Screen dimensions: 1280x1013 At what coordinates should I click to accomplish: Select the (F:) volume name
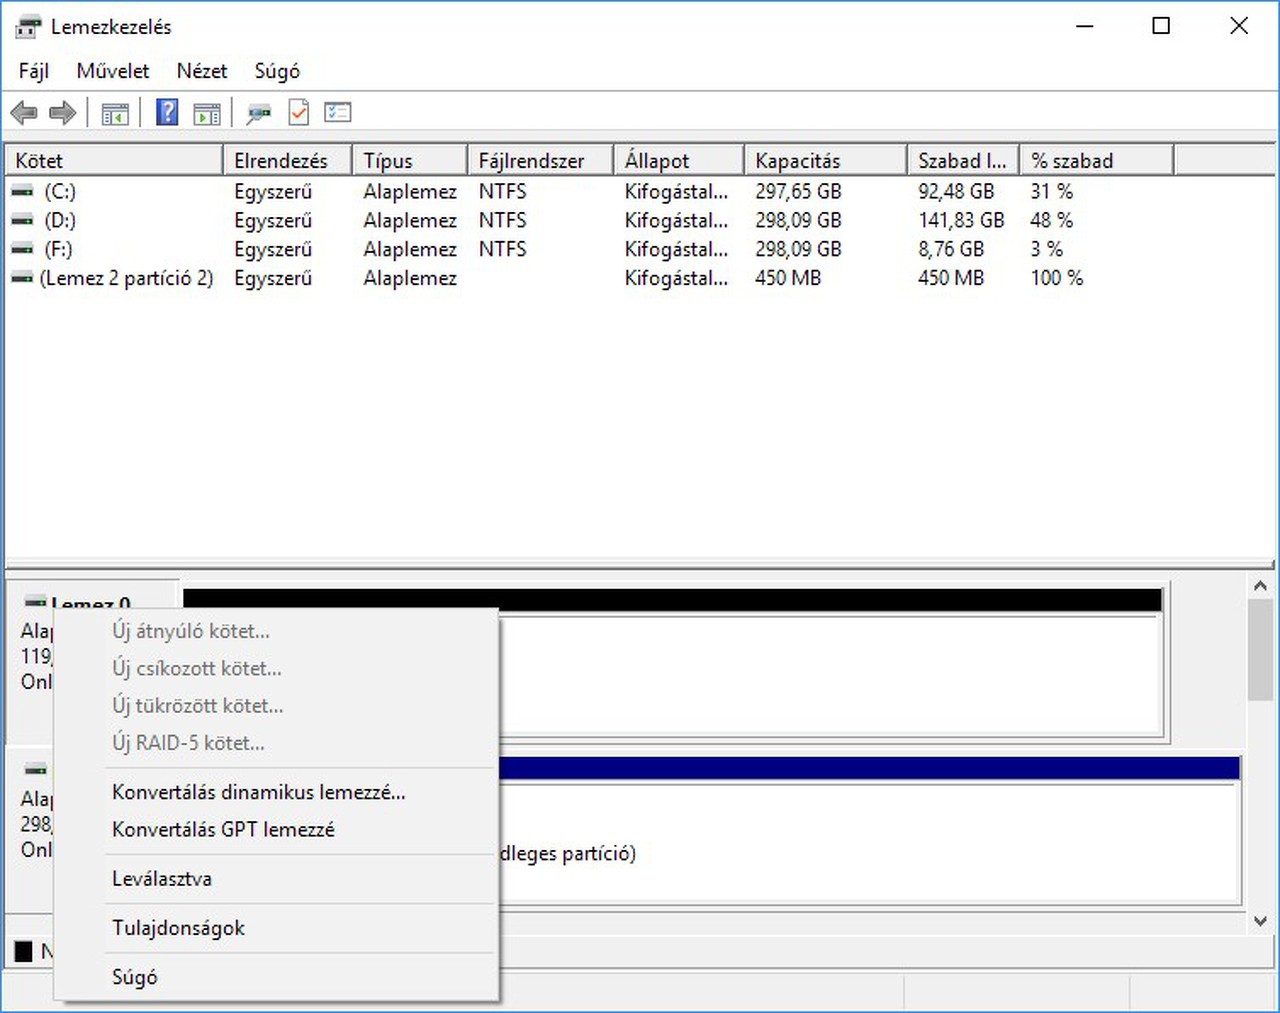click(58, 249)
